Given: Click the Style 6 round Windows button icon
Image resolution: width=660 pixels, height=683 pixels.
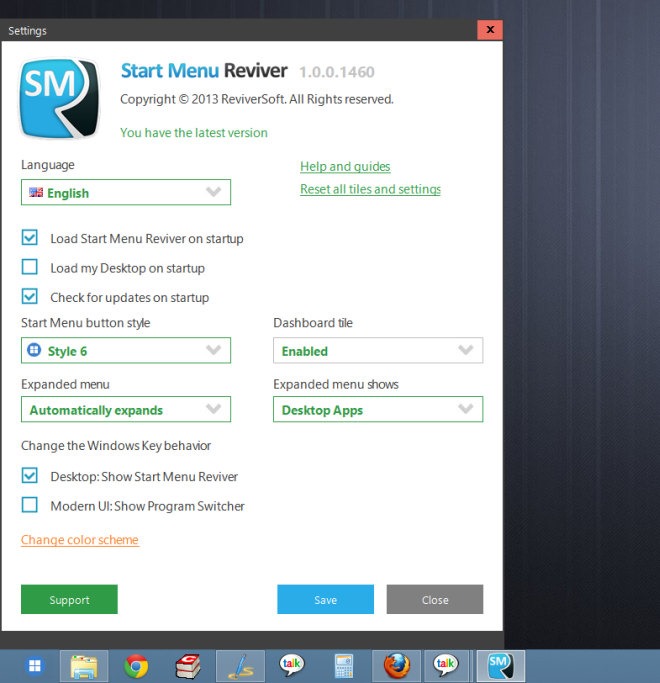Looking at the screenshot, I should click(34, 350).
